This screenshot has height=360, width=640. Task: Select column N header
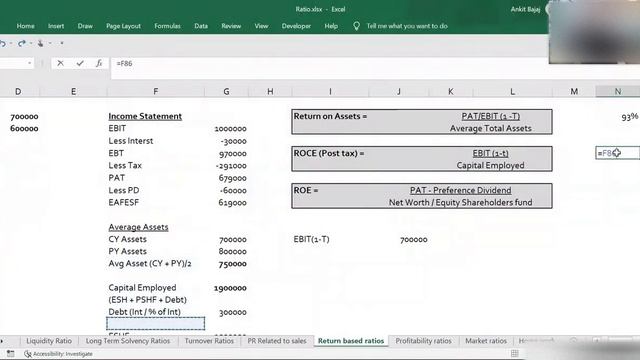point(618,91)
